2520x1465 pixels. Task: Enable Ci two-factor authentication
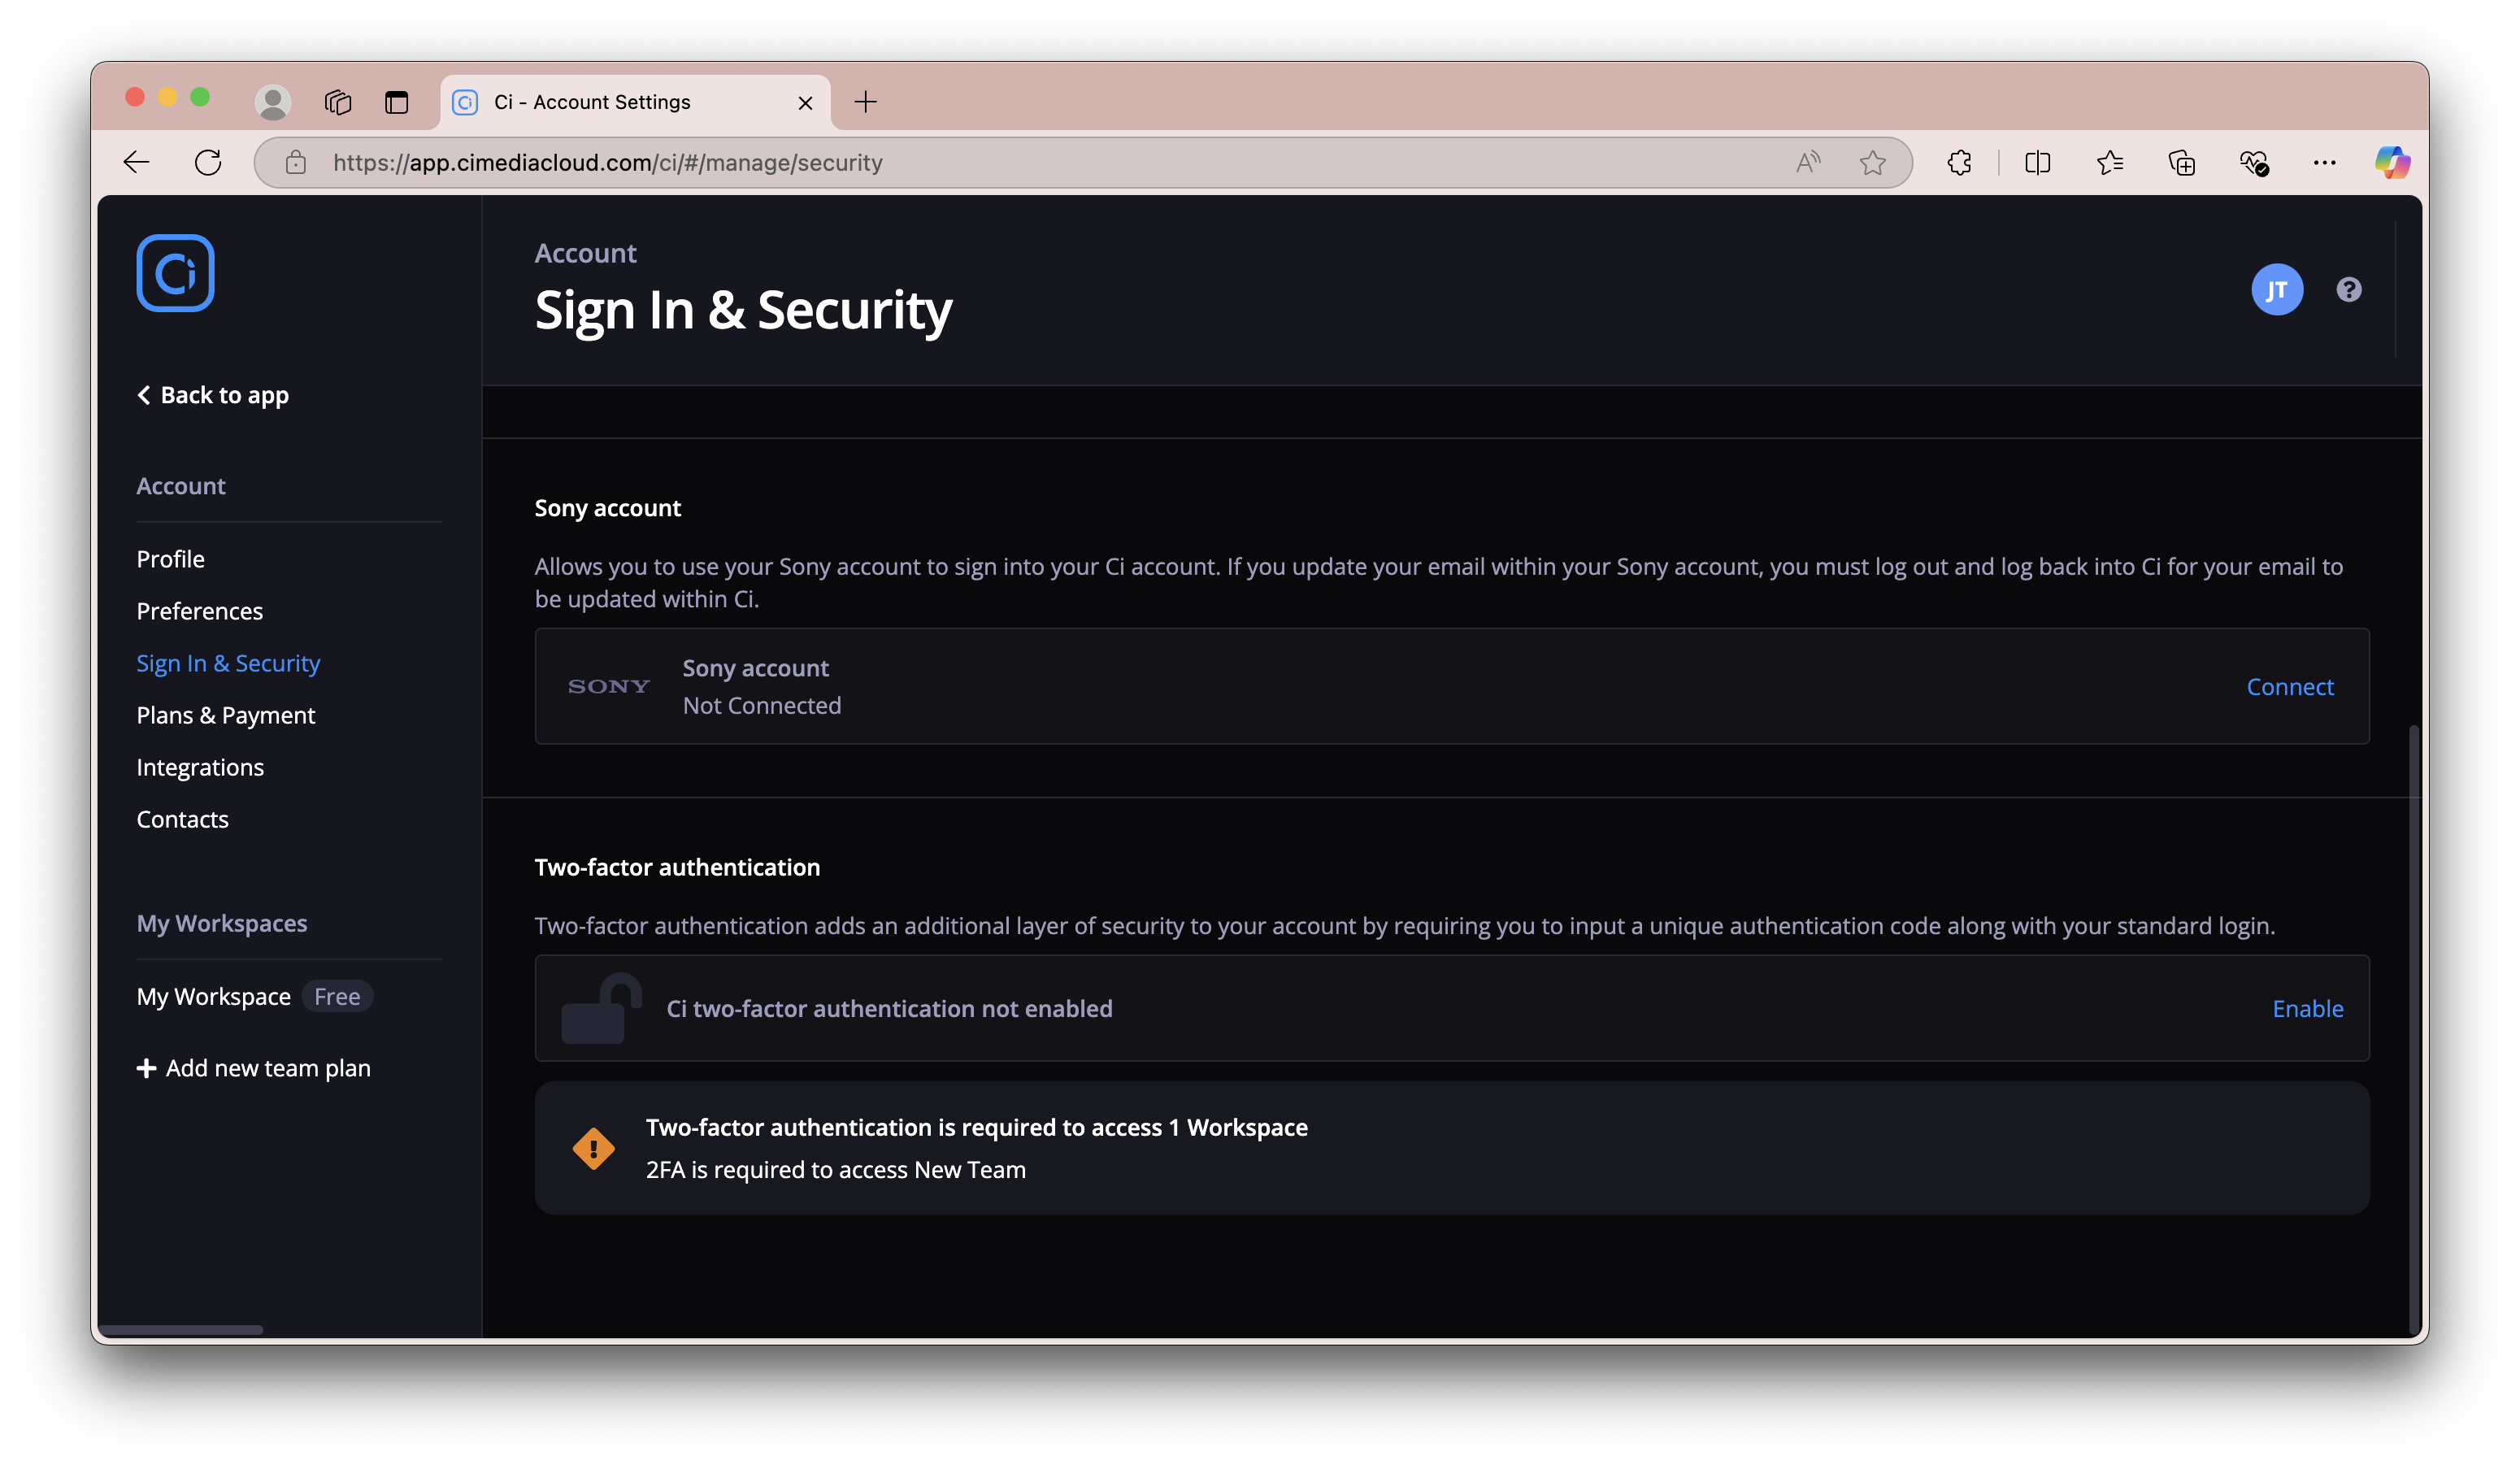[2308, 1009]
